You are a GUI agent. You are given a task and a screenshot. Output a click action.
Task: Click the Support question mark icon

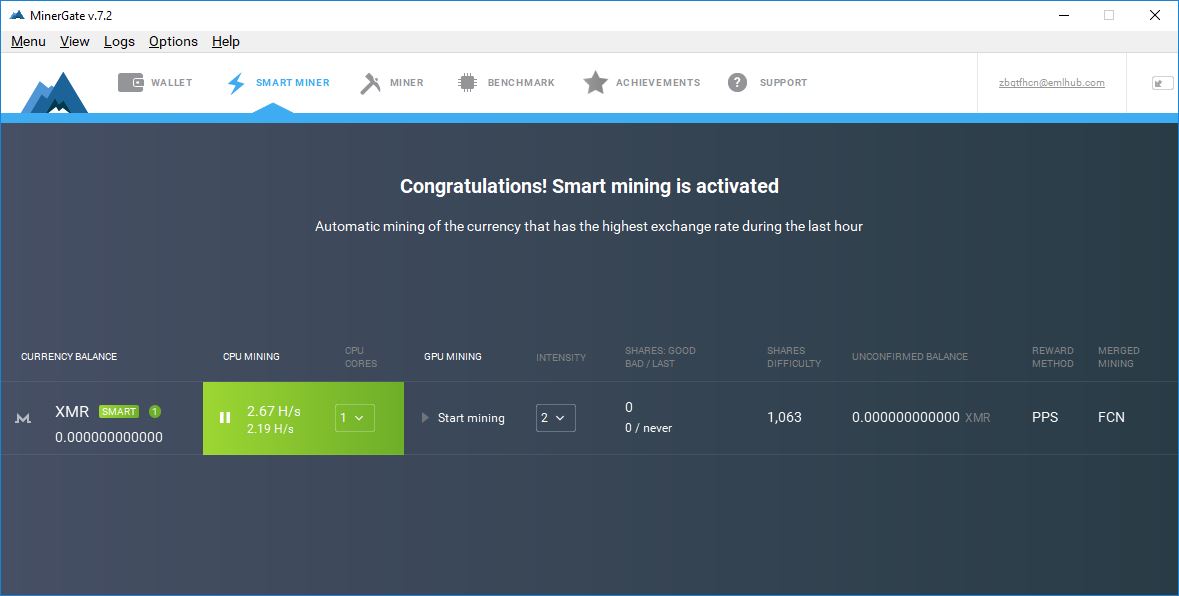(737, 83)
